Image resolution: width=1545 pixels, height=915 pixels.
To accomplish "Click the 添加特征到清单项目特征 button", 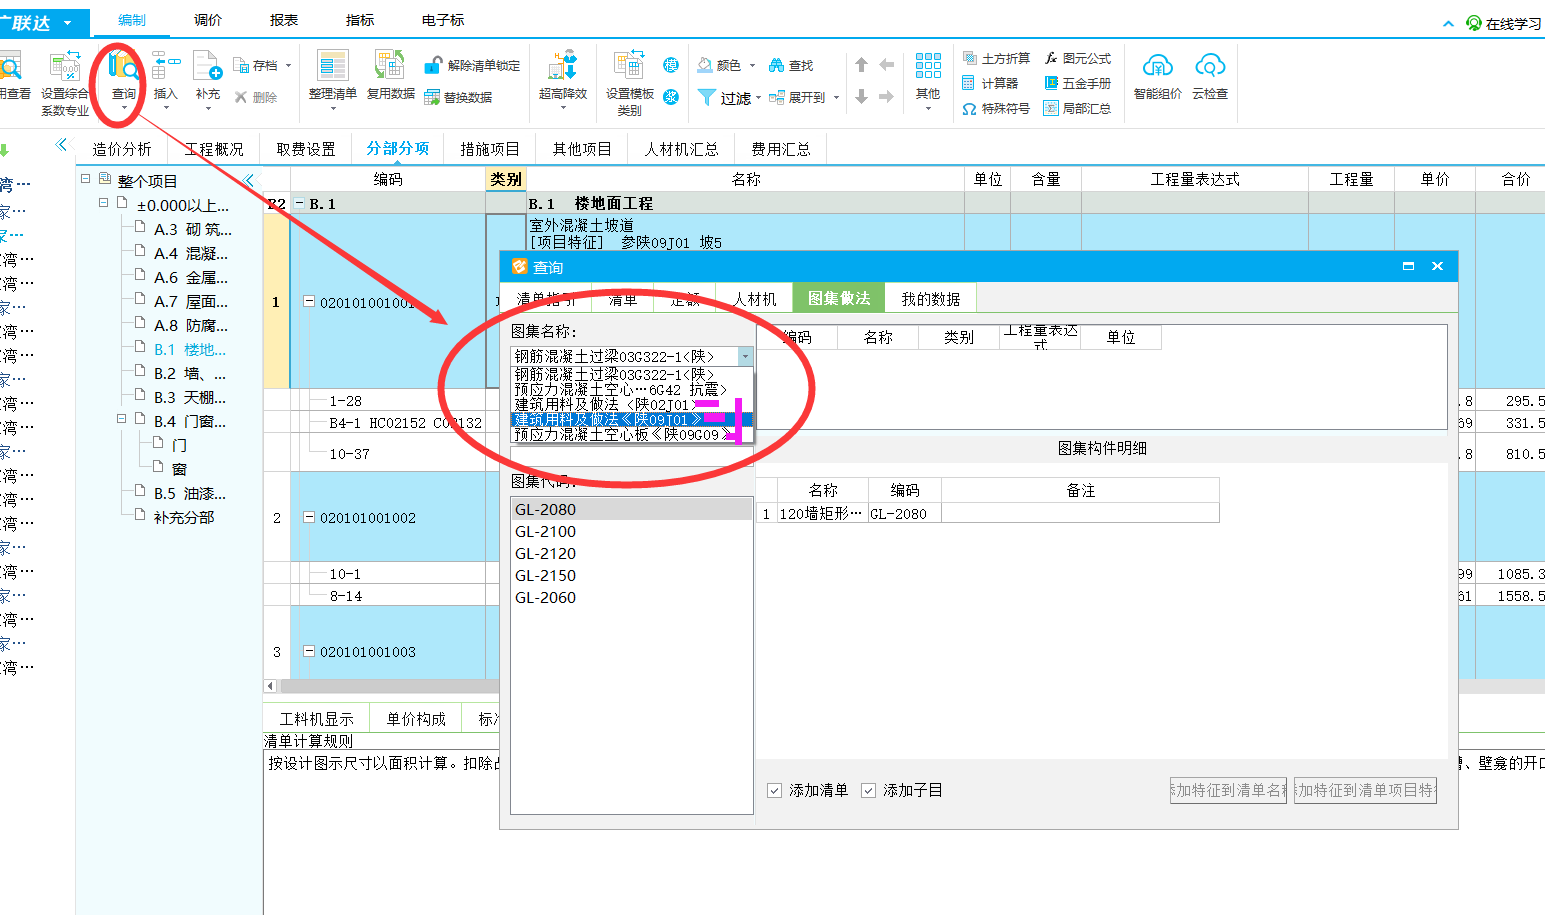I will tap(1365, 790).
